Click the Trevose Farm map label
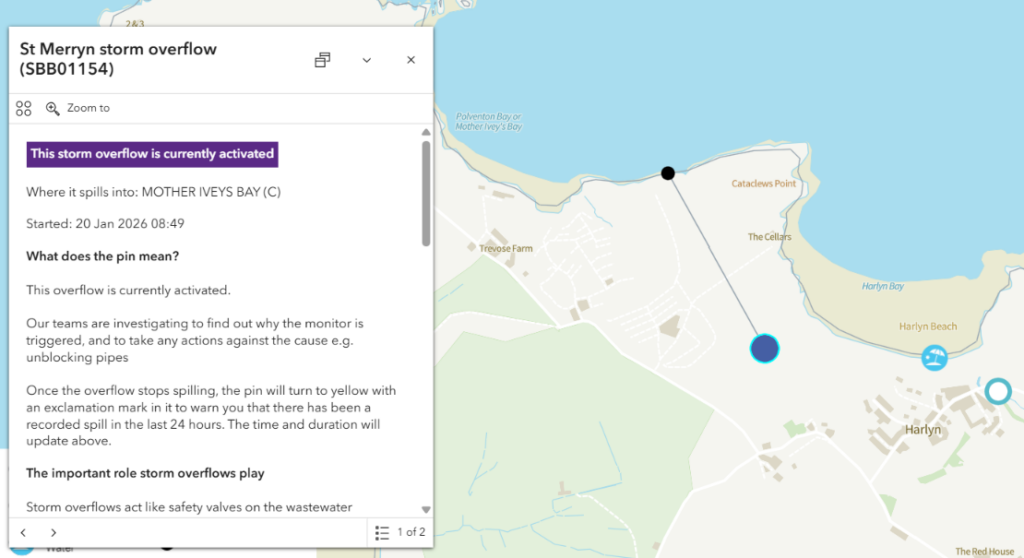This screenshot has height=558, width=1024. coord(508,248)
